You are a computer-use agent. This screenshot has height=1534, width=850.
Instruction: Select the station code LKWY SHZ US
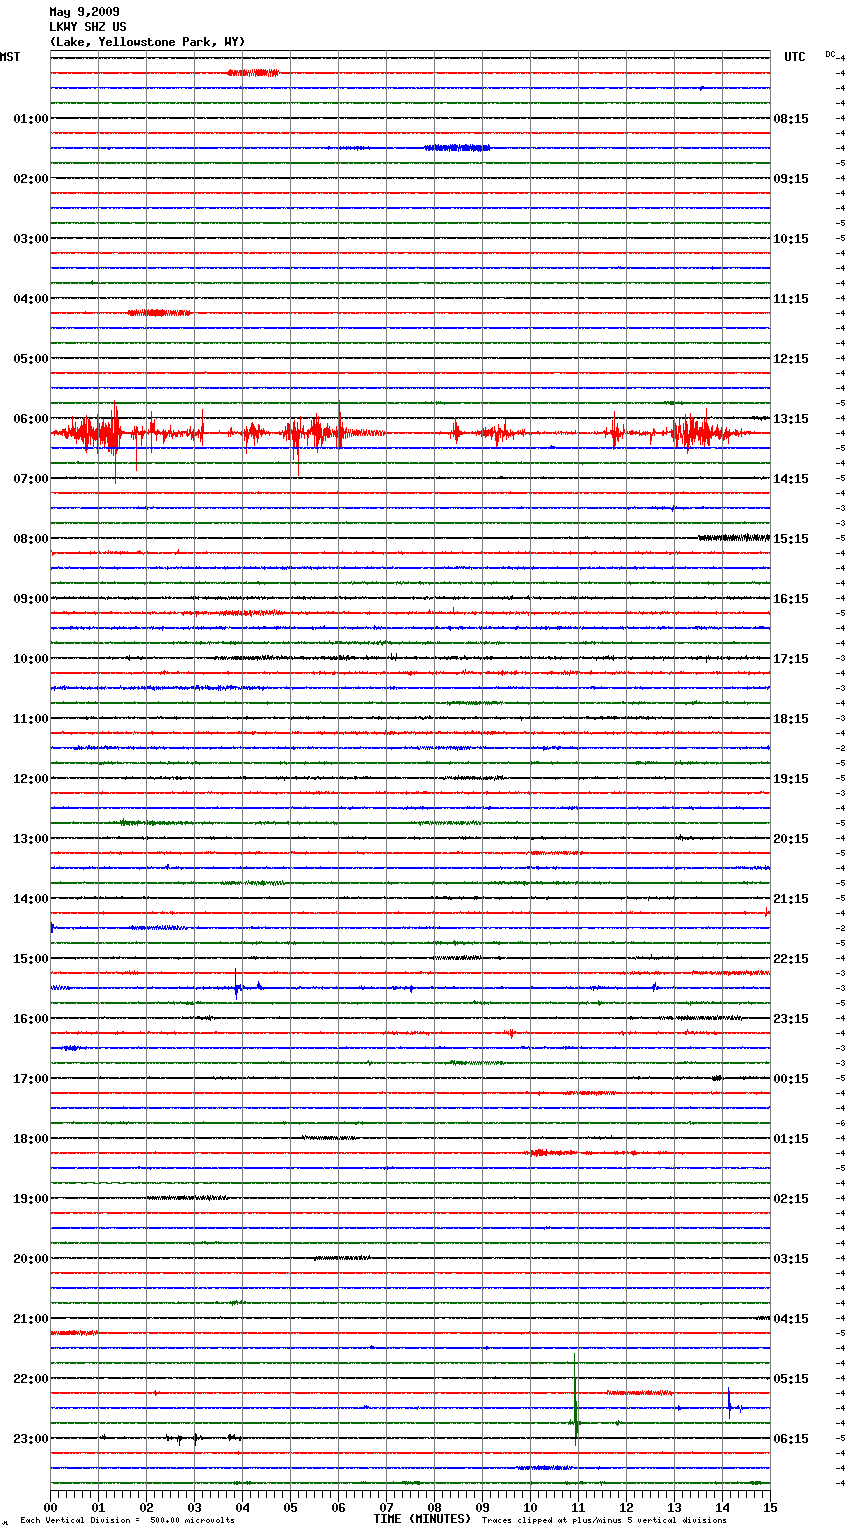click(x=88, y=27)
